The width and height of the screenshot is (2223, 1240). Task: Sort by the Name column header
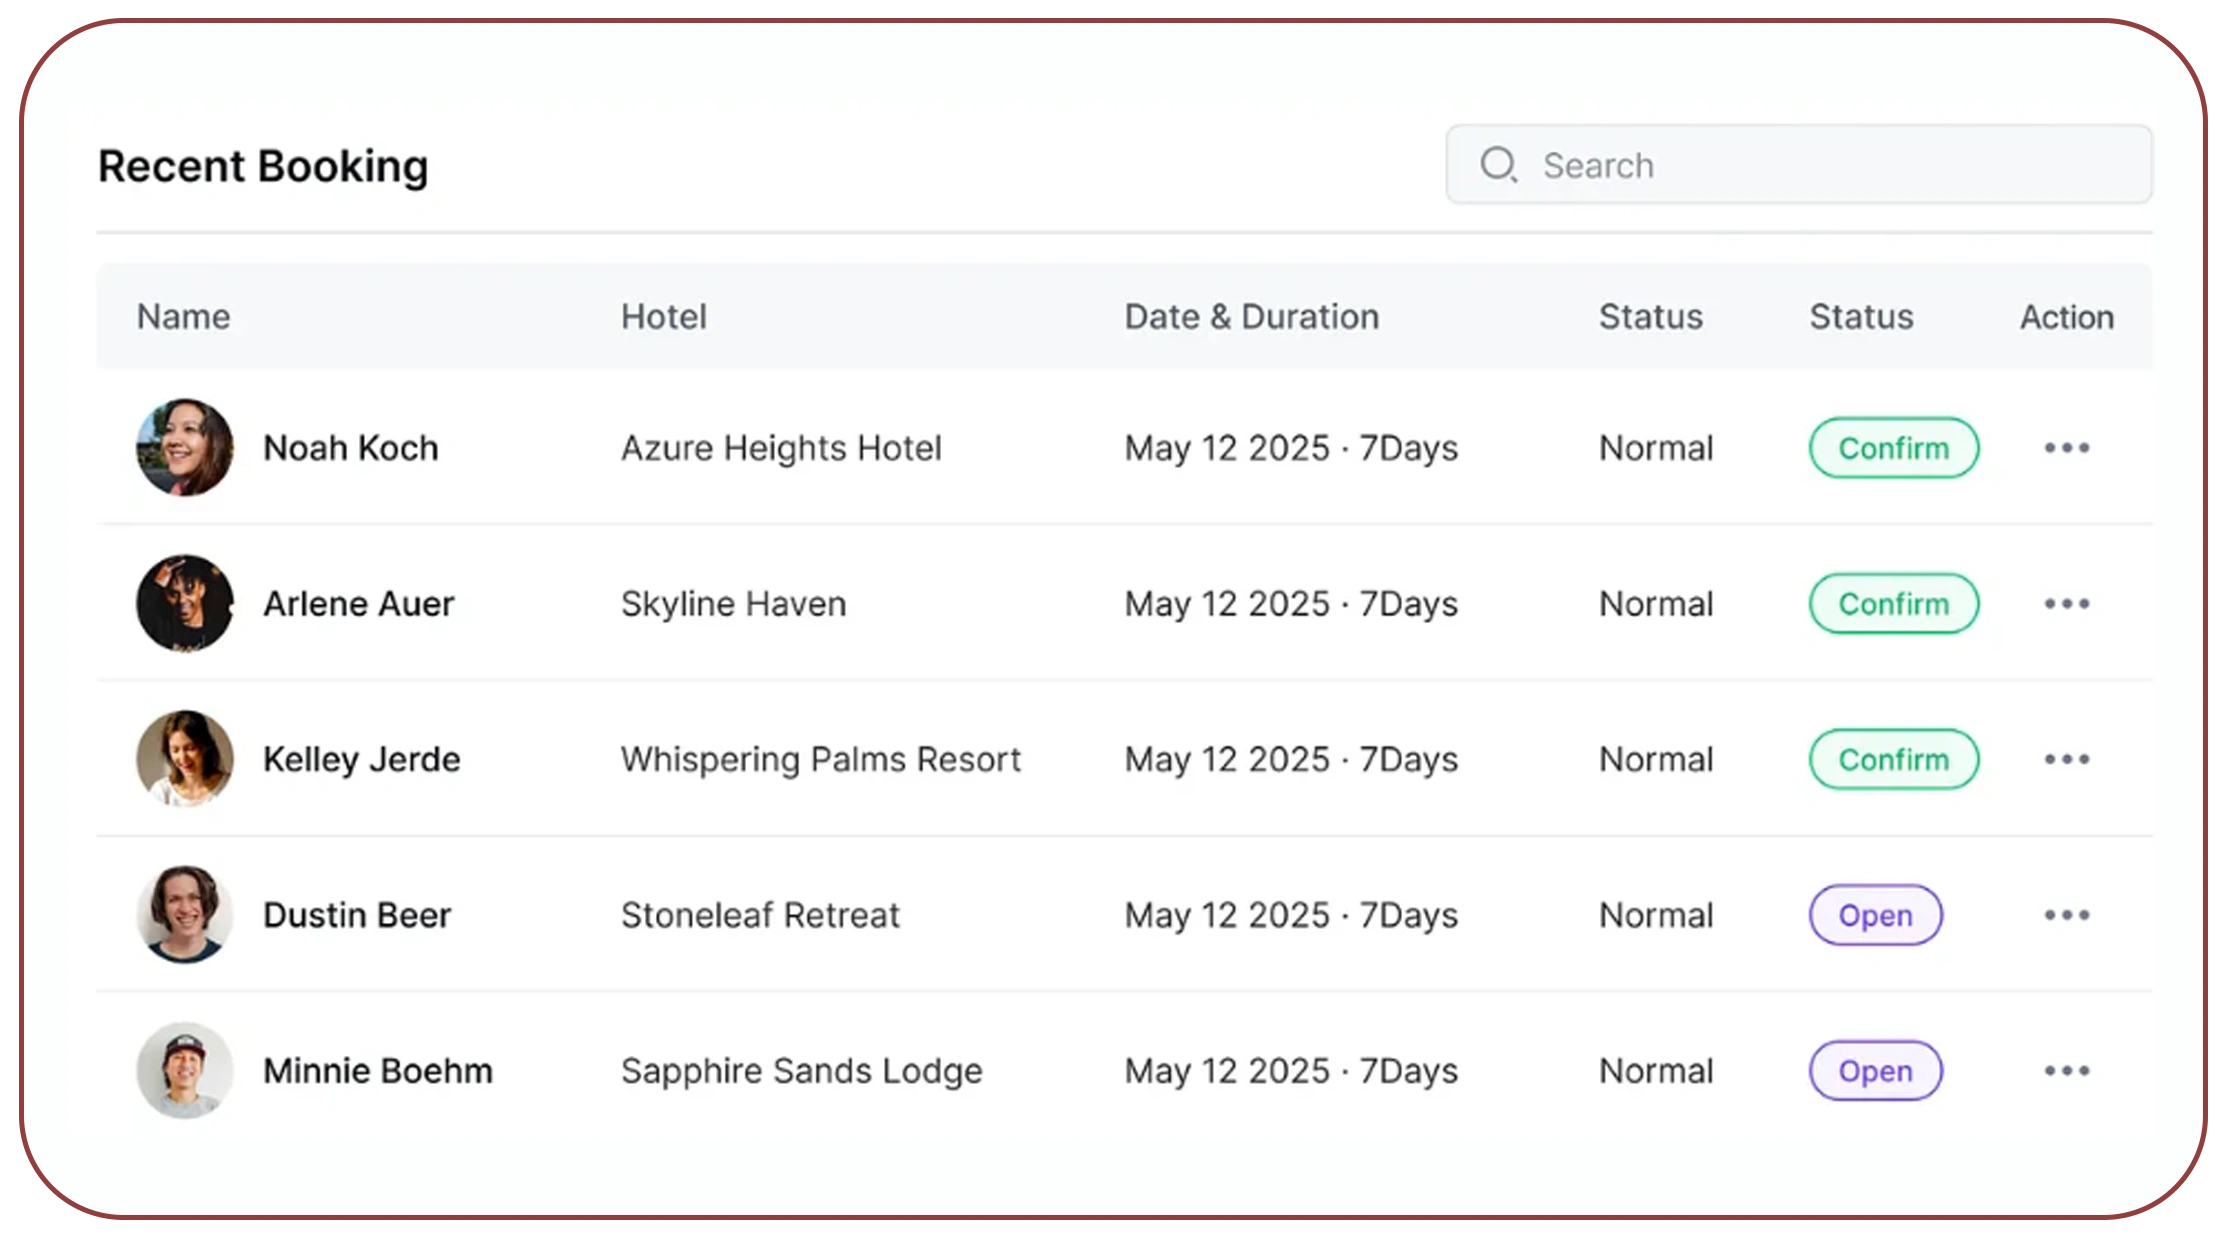pyautogui.click(x=183, y=317)
